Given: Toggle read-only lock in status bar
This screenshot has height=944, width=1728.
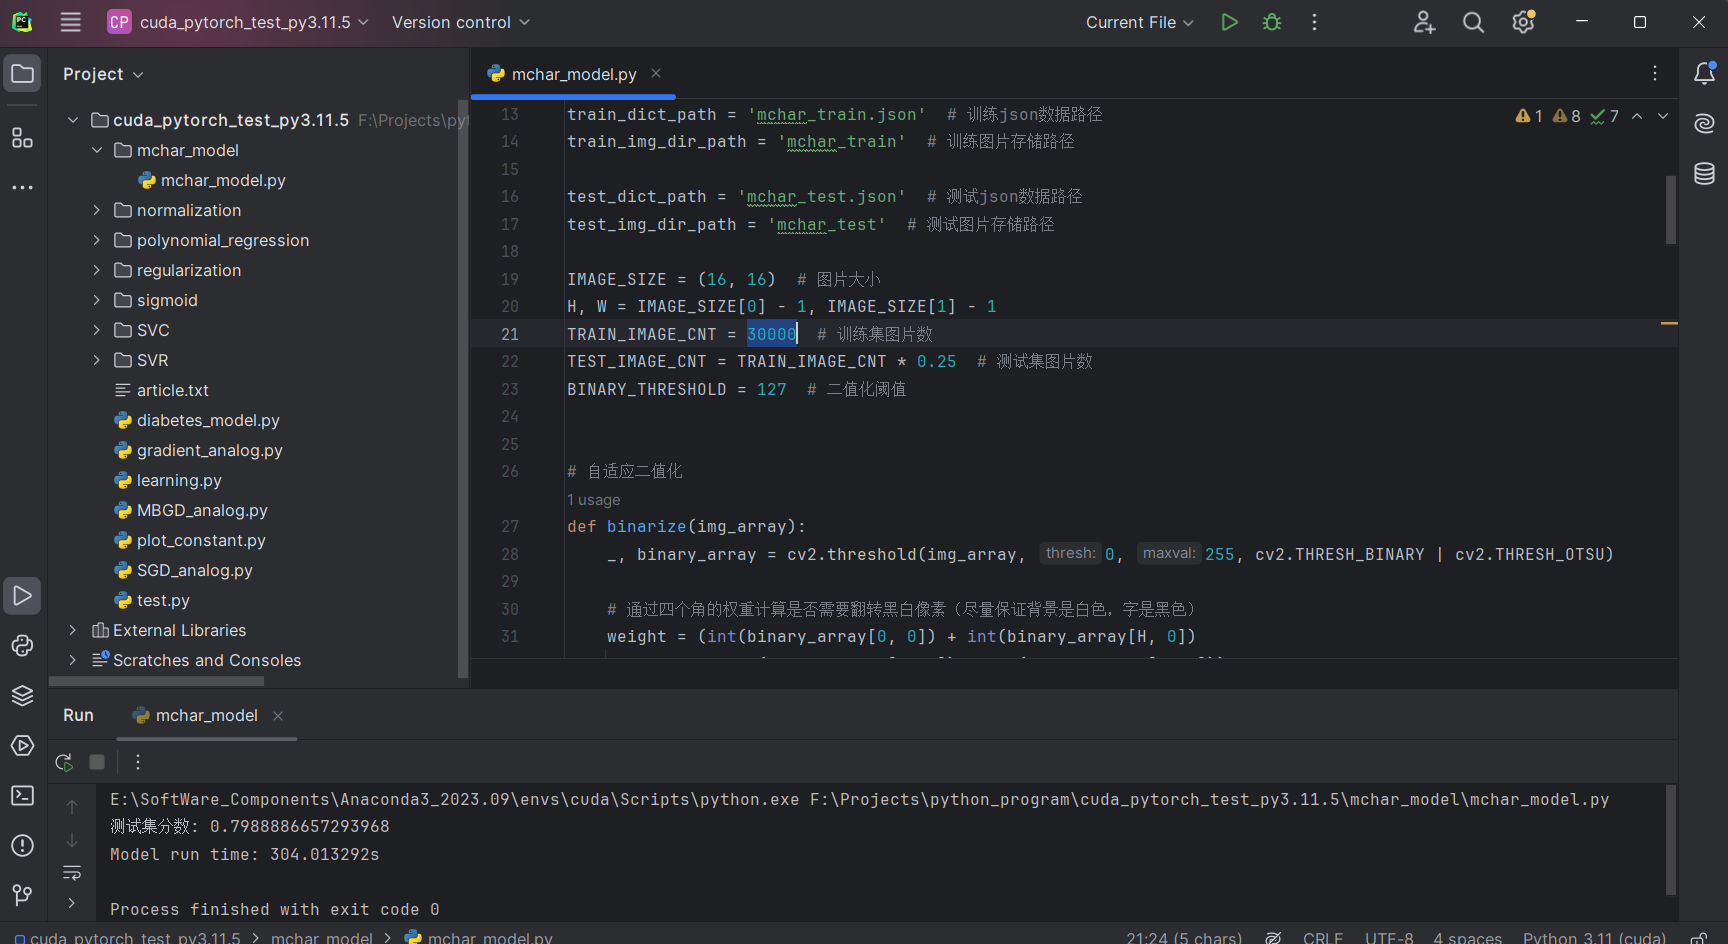Looking at the screenshot, I should tap(1698, 937).
